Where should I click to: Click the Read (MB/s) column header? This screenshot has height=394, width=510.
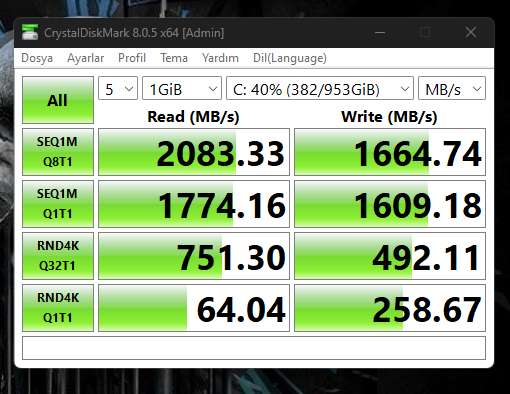[x=193, y=117]
